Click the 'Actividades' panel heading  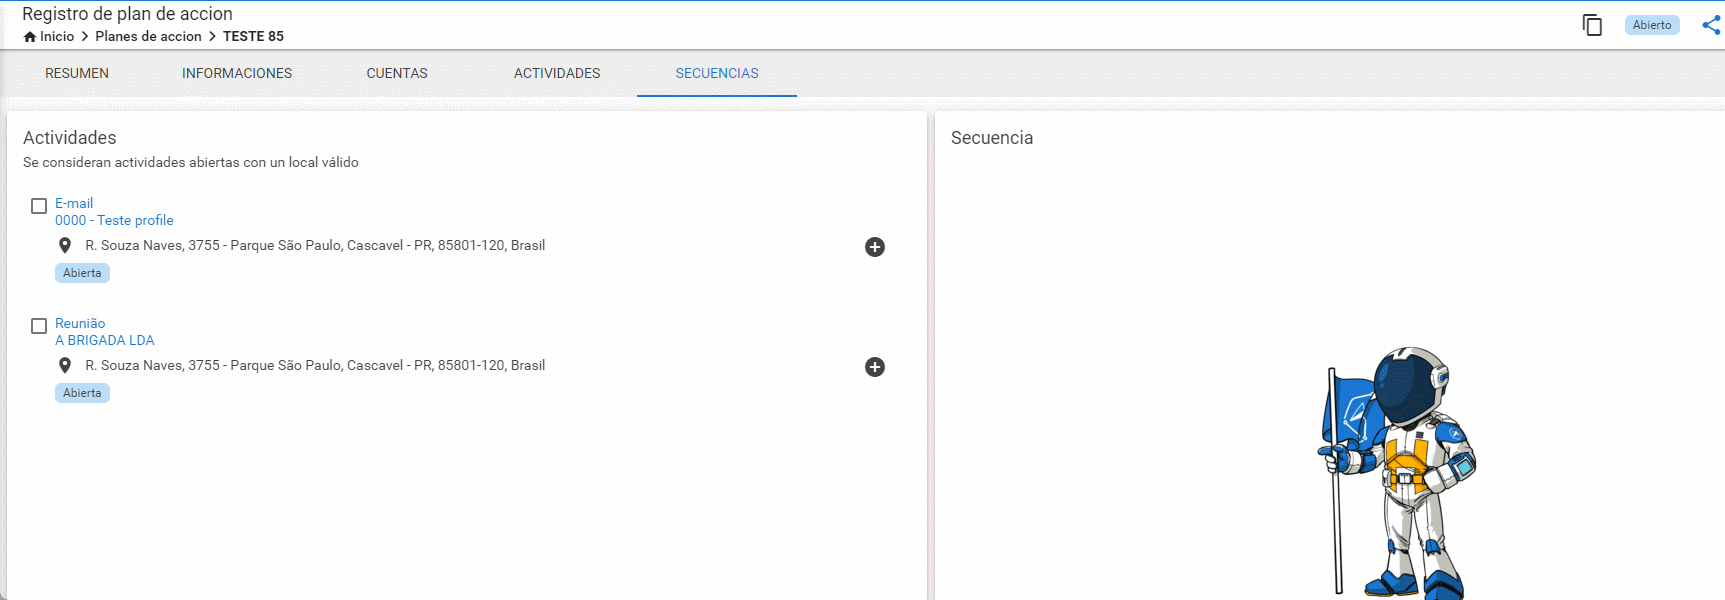coord(70,138)
